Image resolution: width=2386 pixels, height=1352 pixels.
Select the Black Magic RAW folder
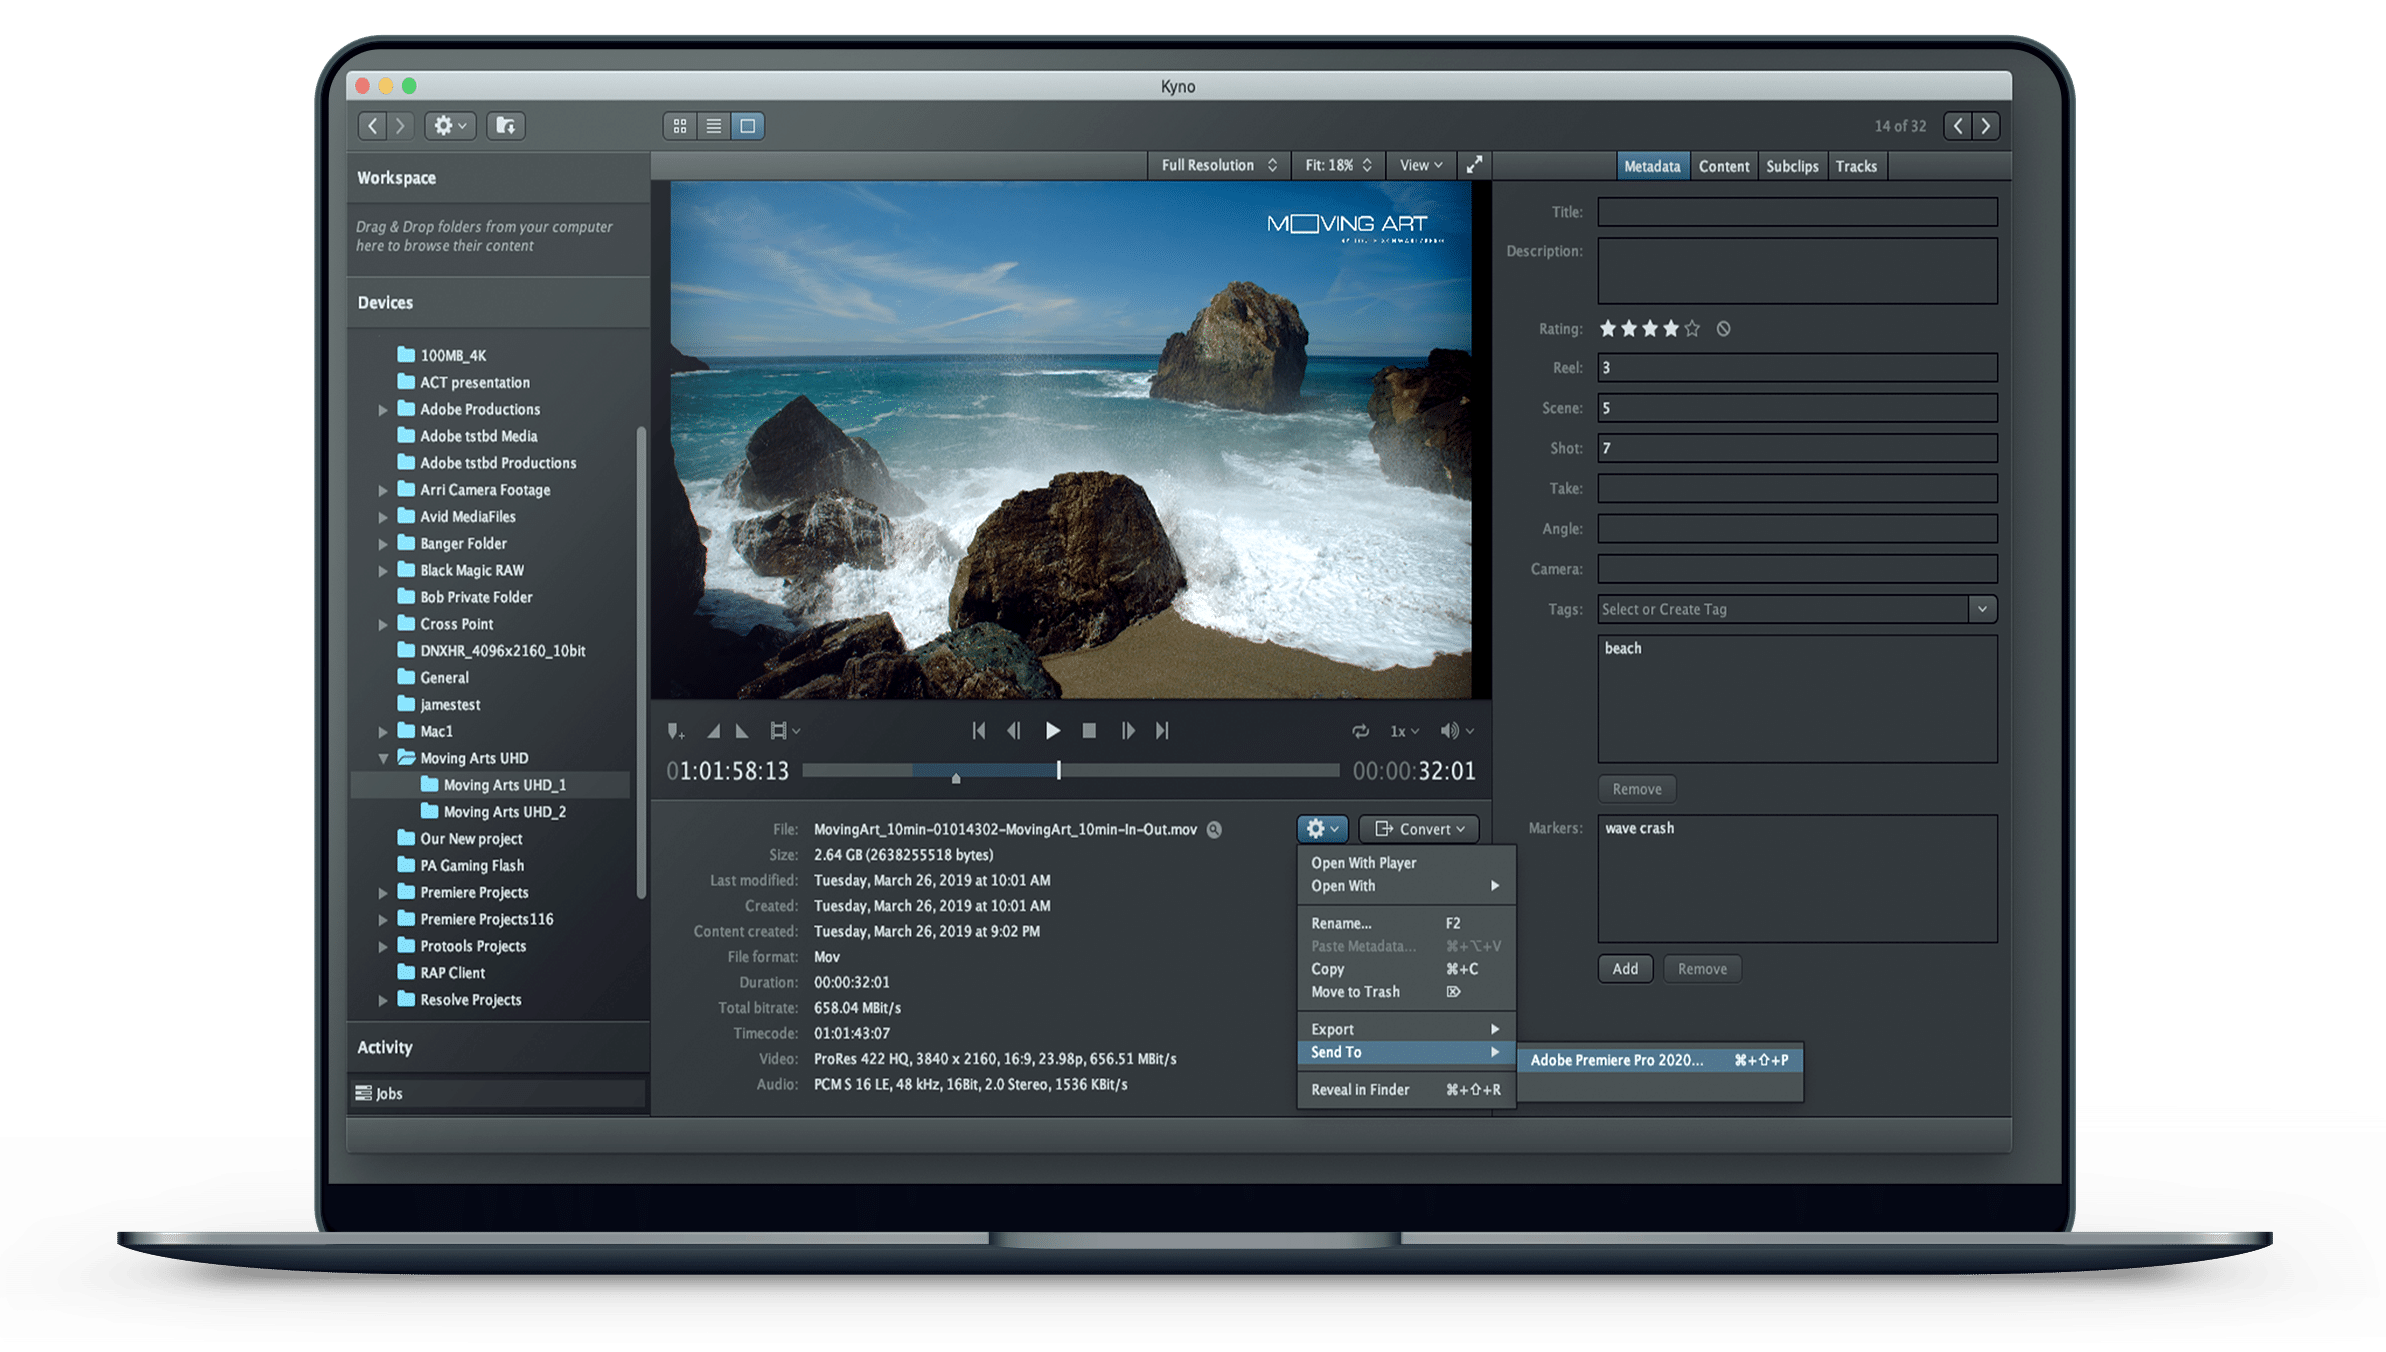point(471,570)
